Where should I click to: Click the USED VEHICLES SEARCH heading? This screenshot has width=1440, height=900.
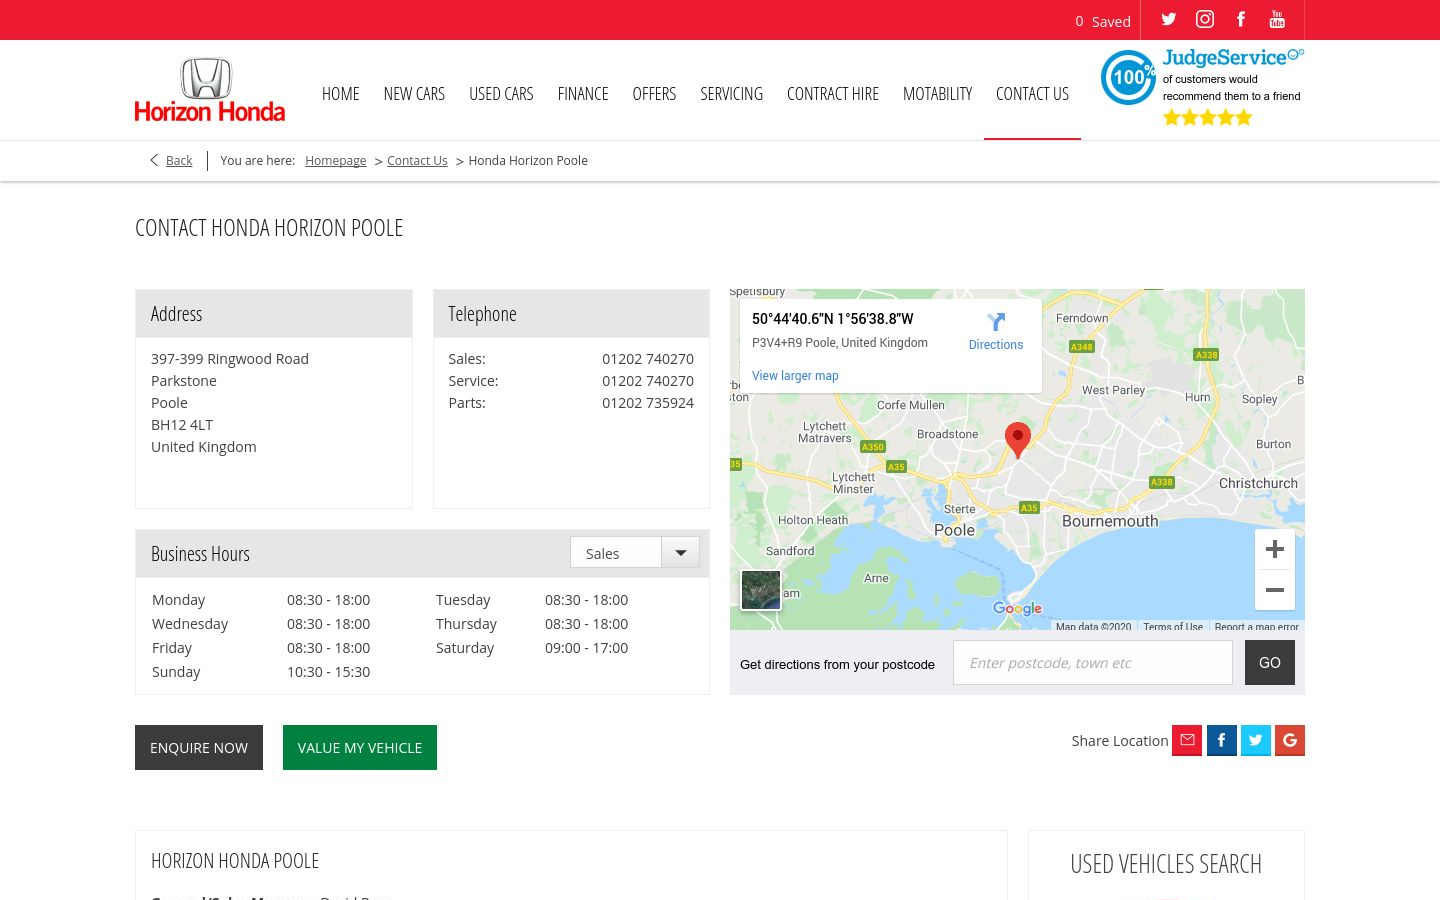pyautogui.click(x=1166, y=864)
